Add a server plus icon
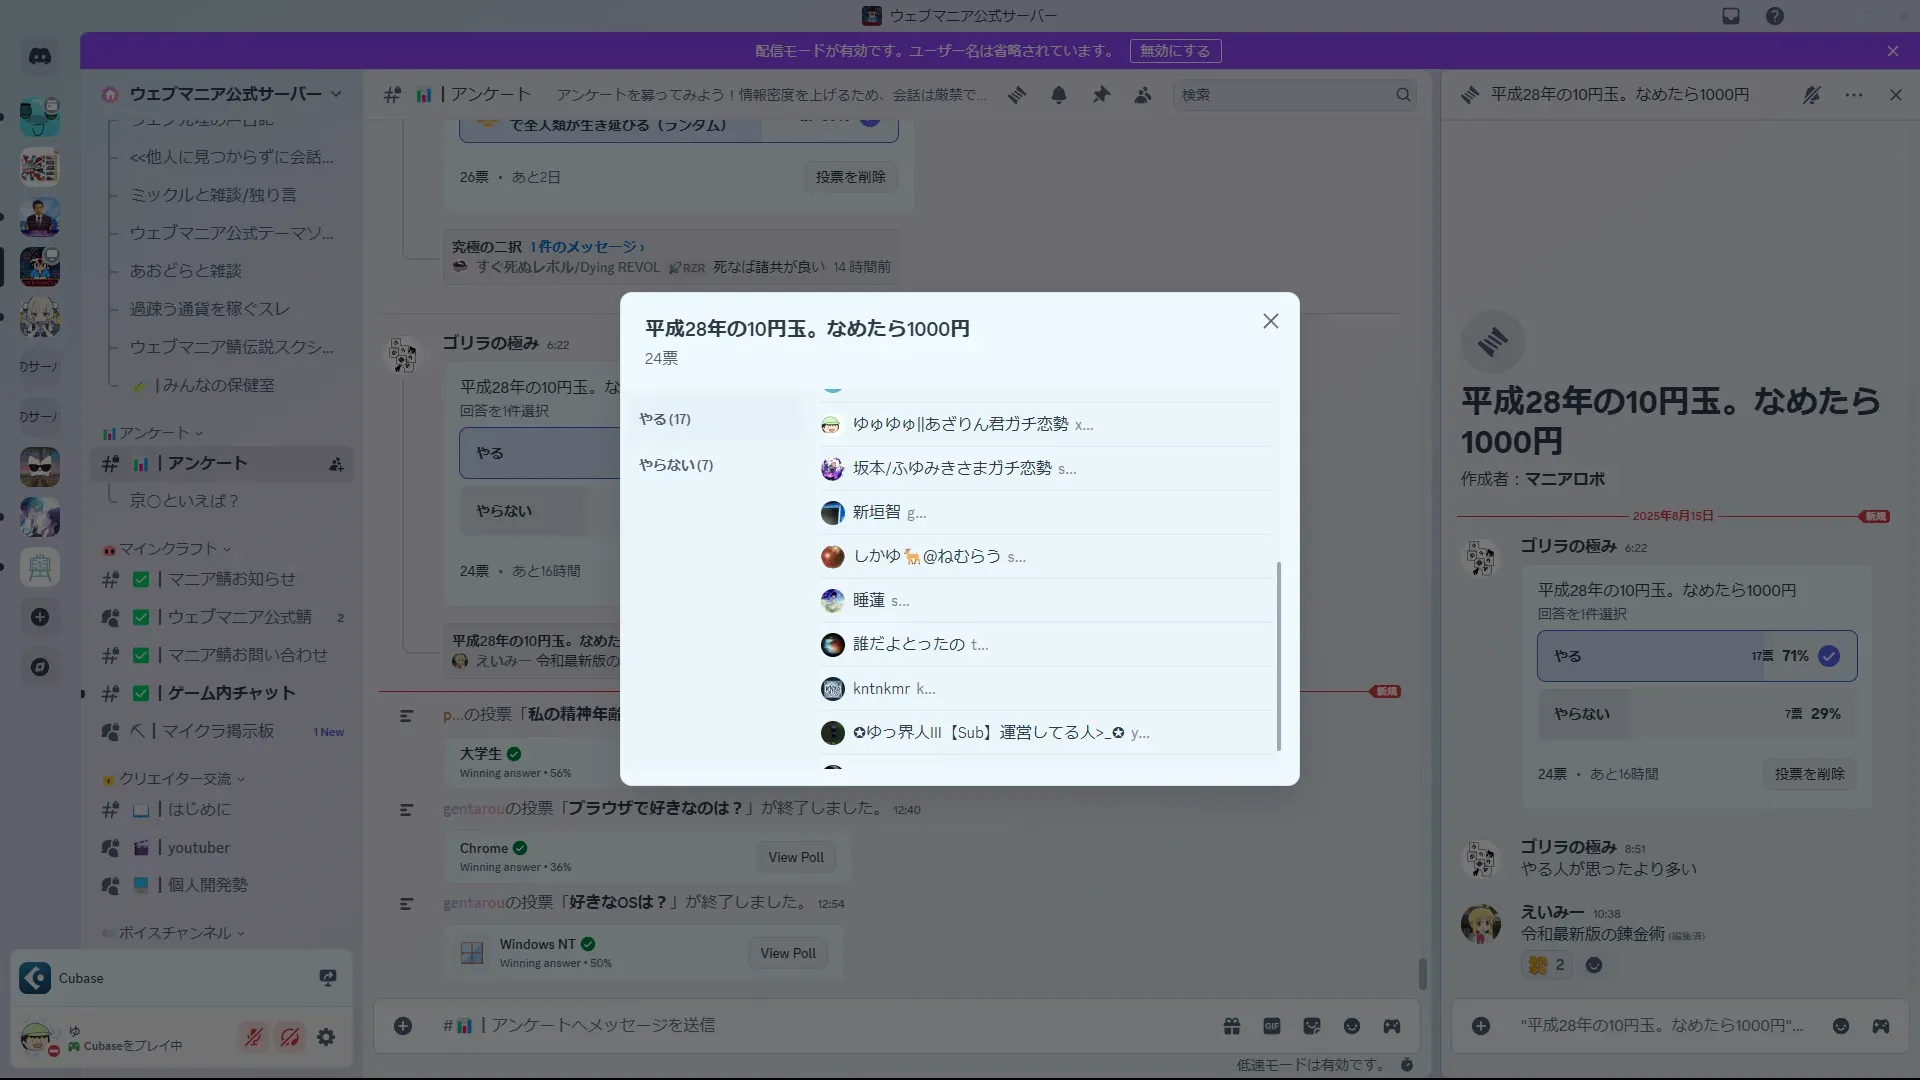 coord(40,617)
